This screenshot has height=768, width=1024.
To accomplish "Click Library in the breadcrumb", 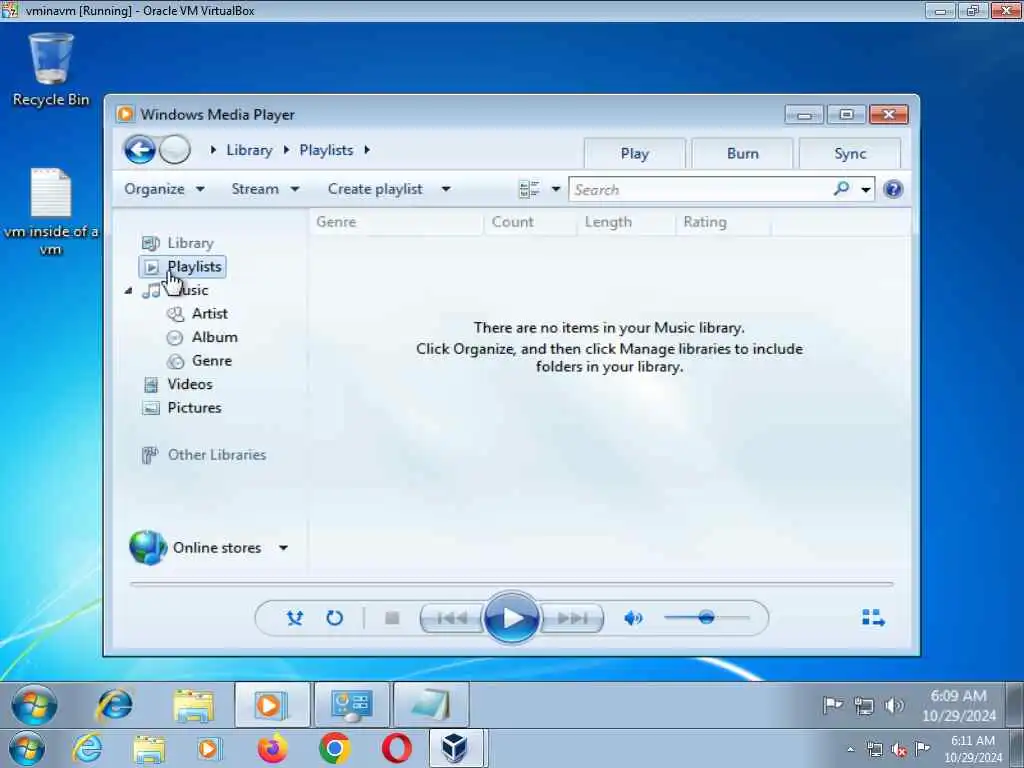I will (x=249, y=150).
